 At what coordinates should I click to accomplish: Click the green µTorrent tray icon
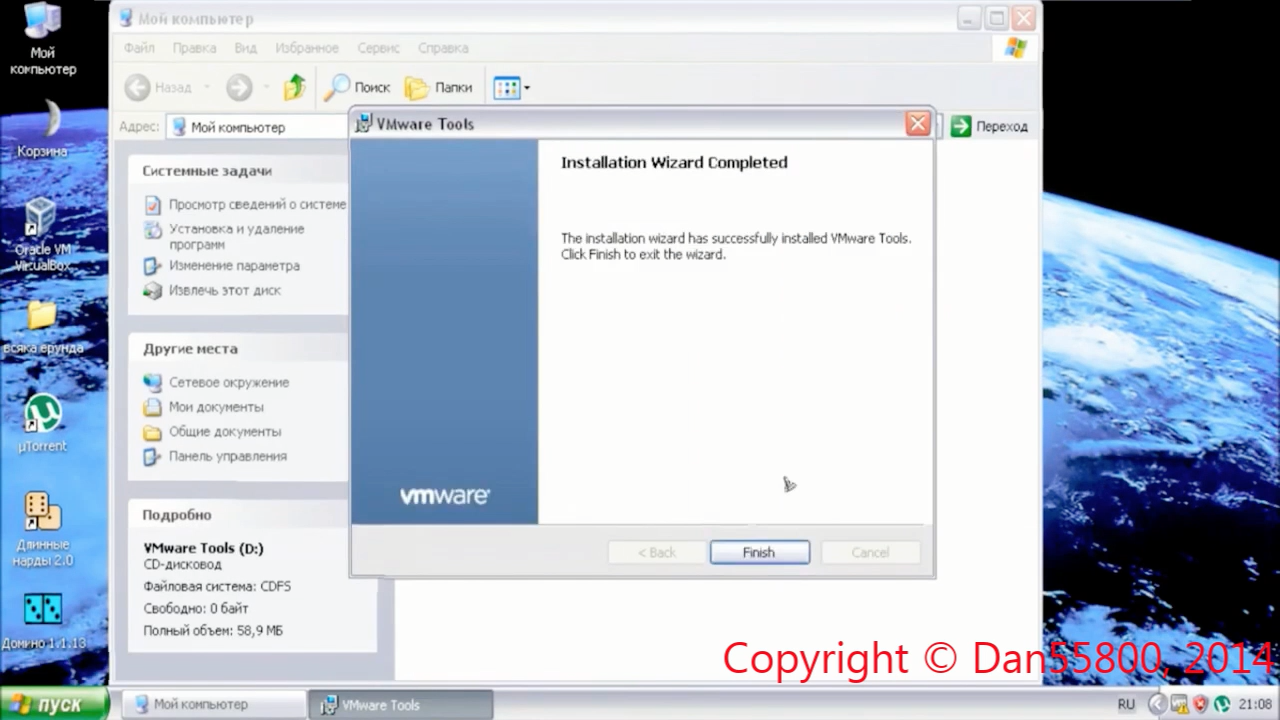[1223, 704]
